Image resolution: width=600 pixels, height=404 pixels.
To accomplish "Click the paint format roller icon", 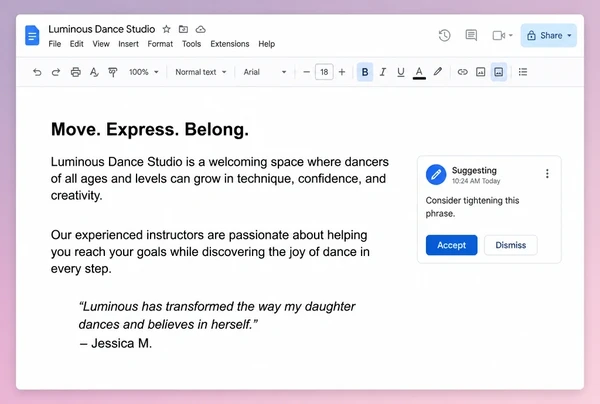I will click(112, 72).
